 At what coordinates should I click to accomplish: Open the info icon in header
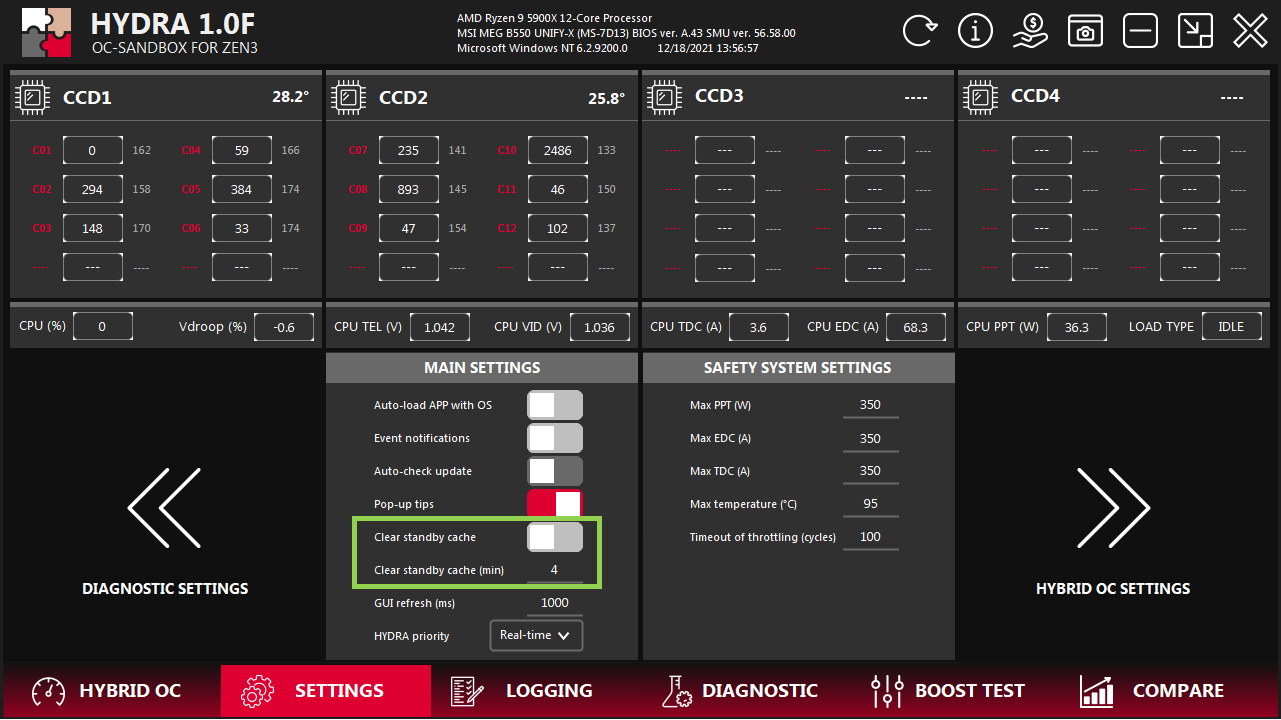point(975,31)
